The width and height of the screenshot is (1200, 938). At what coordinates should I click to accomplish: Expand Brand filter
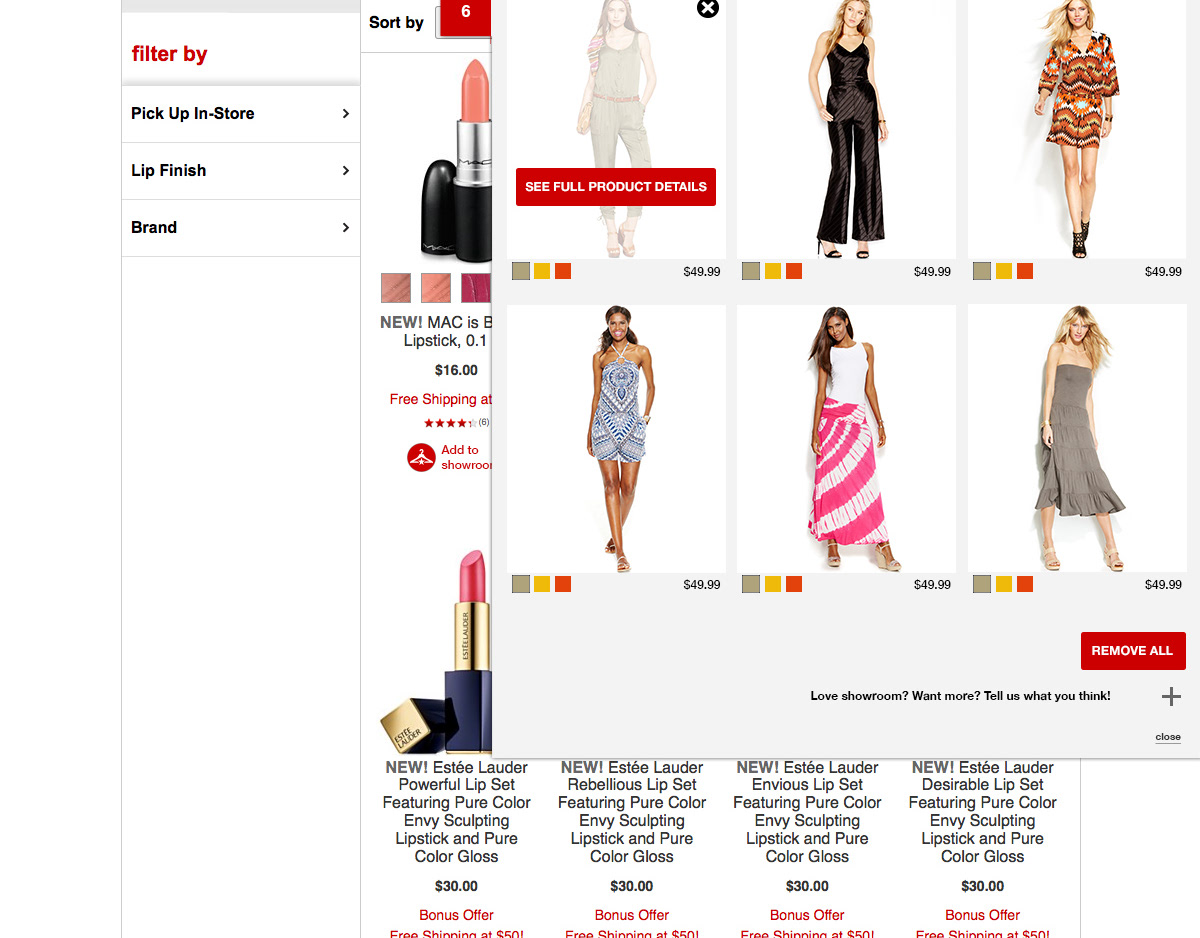[241, 228]
